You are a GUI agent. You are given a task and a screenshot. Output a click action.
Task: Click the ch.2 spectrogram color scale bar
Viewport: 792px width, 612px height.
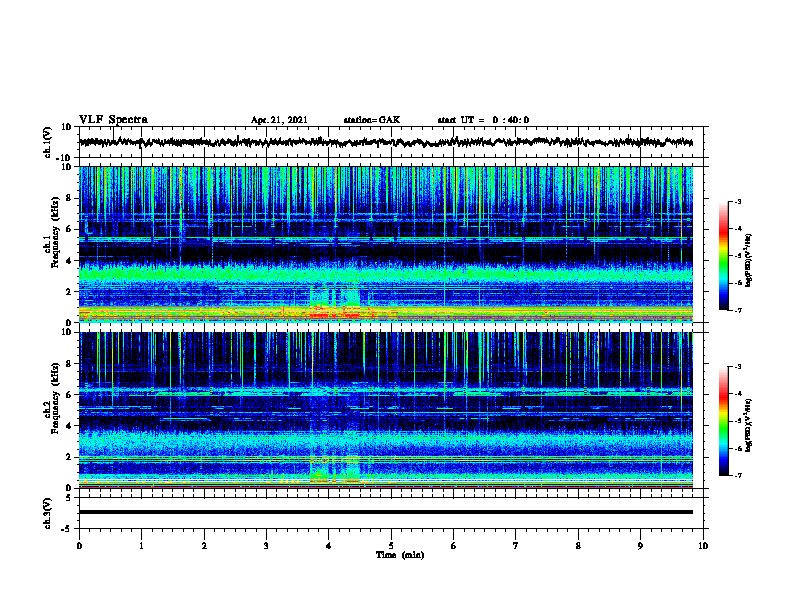pyautogui.click(x=723, y=421)
